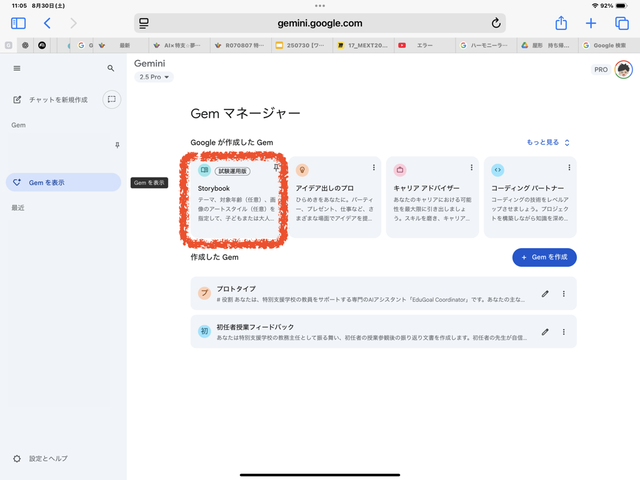640x480 pixels.
Task: Switch to the R070807 tab
Action: [x=241, y=45]
